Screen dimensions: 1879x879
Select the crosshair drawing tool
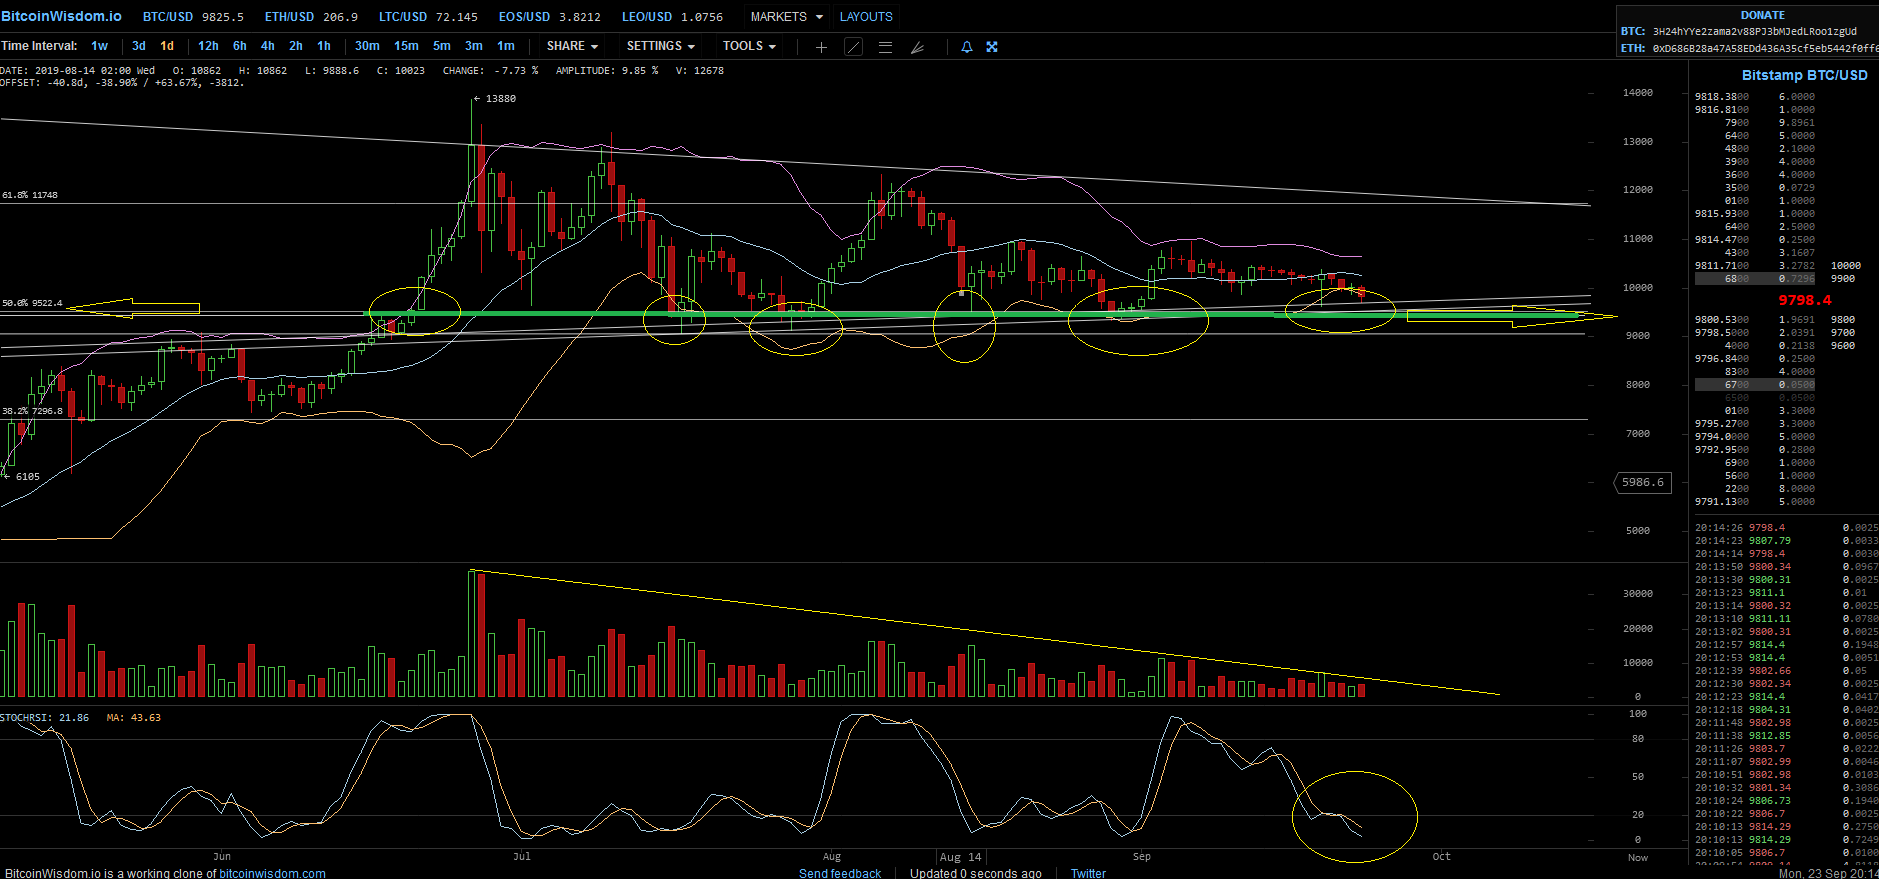(x=821, y=47)
